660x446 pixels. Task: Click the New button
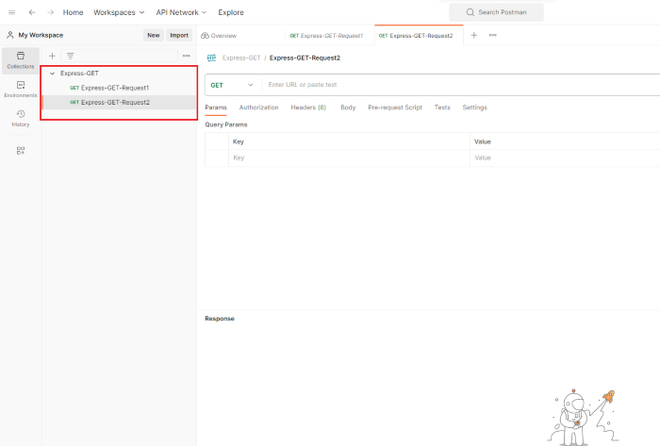click(x=153, y=35)
